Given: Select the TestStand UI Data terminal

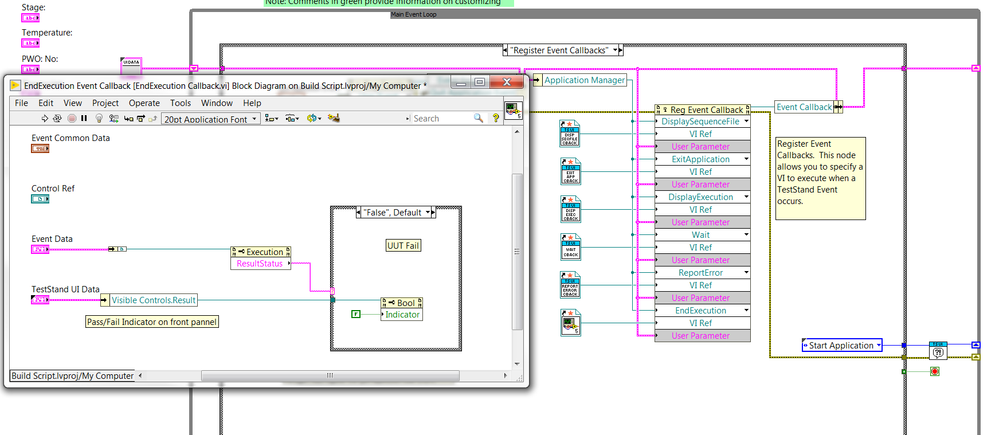Looking at the screenshot, I should 40,300.
